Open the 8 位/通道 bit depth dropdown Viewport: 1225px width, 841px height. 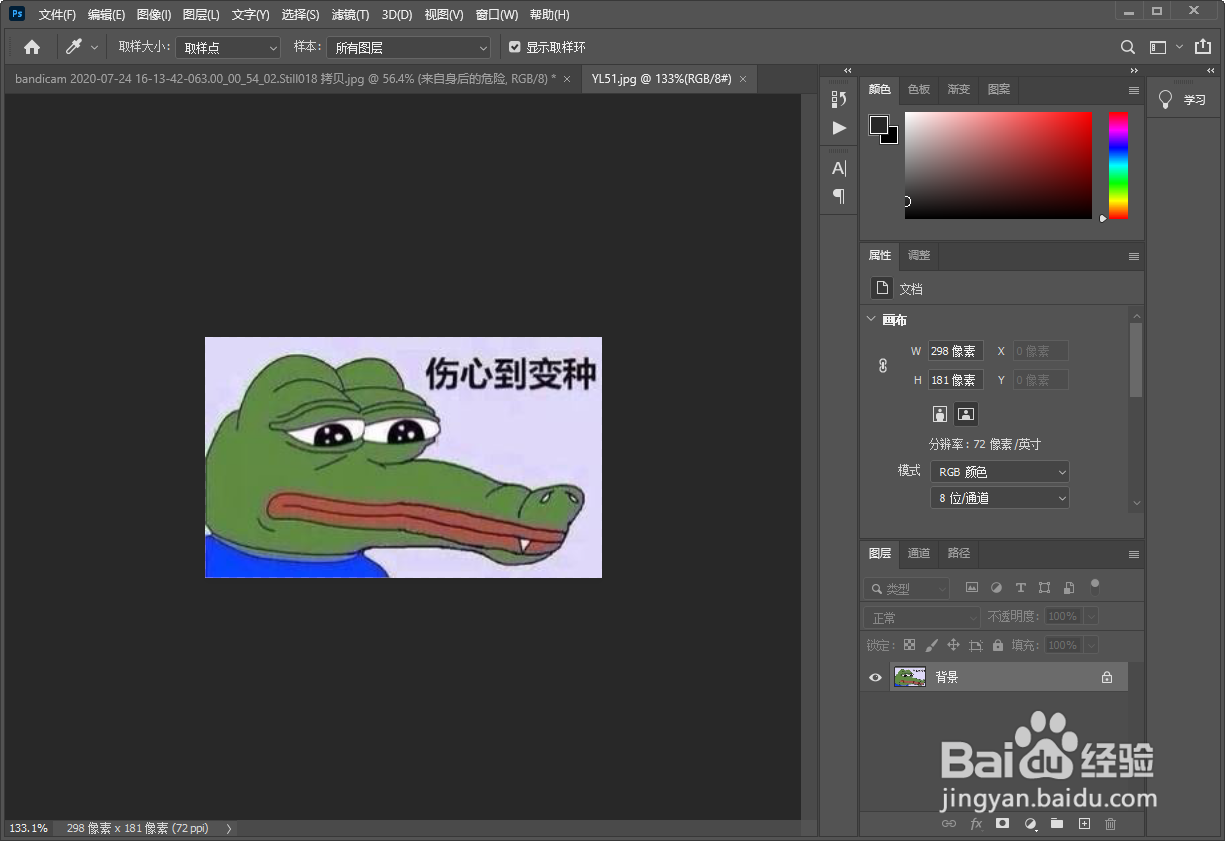pyautogui.click(x=1000, y=497)
